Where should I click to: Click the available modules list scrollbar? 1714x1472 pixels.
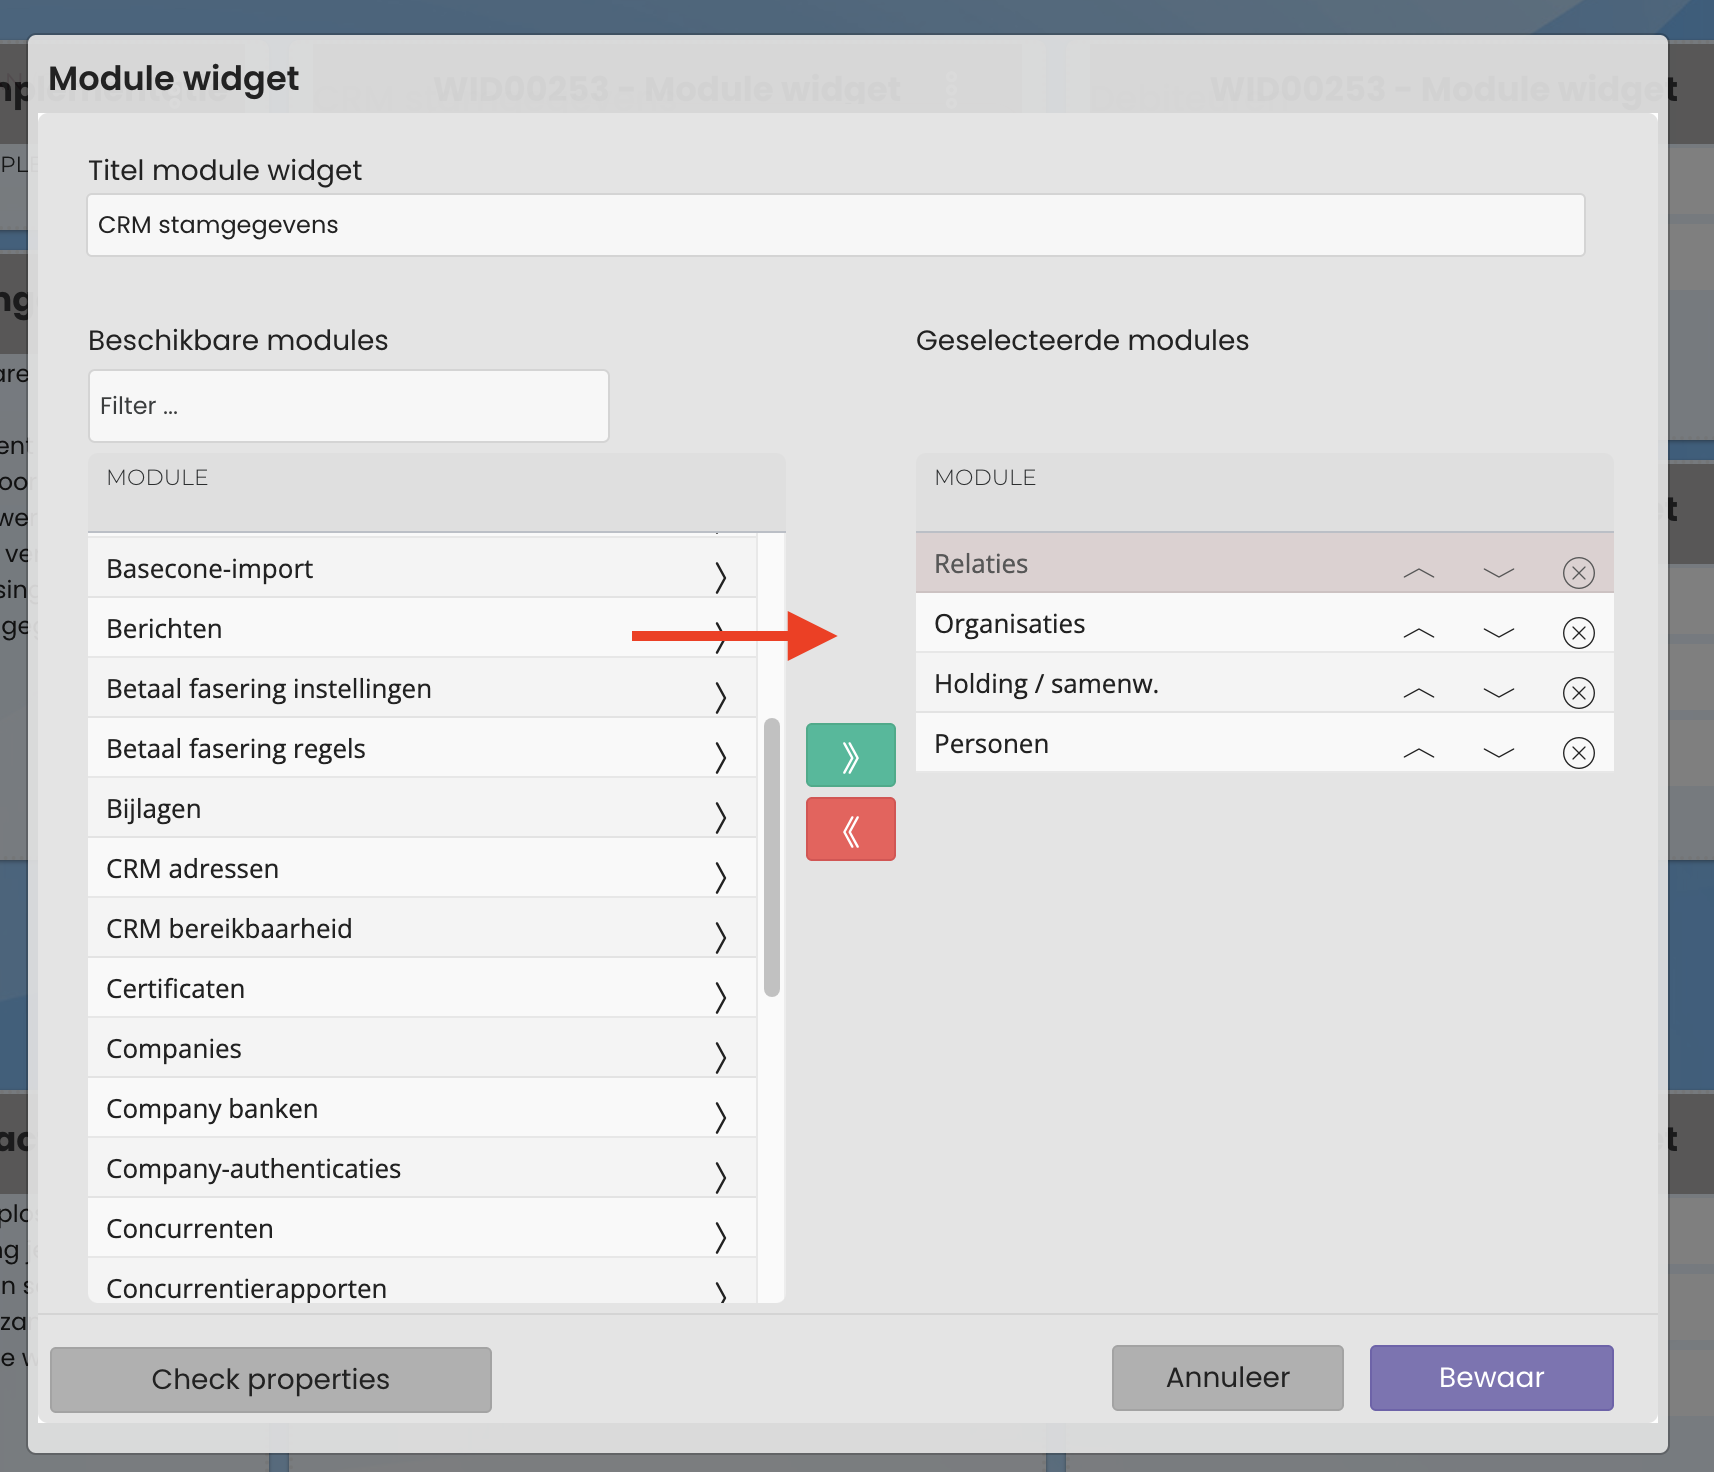tap(771, 856)
